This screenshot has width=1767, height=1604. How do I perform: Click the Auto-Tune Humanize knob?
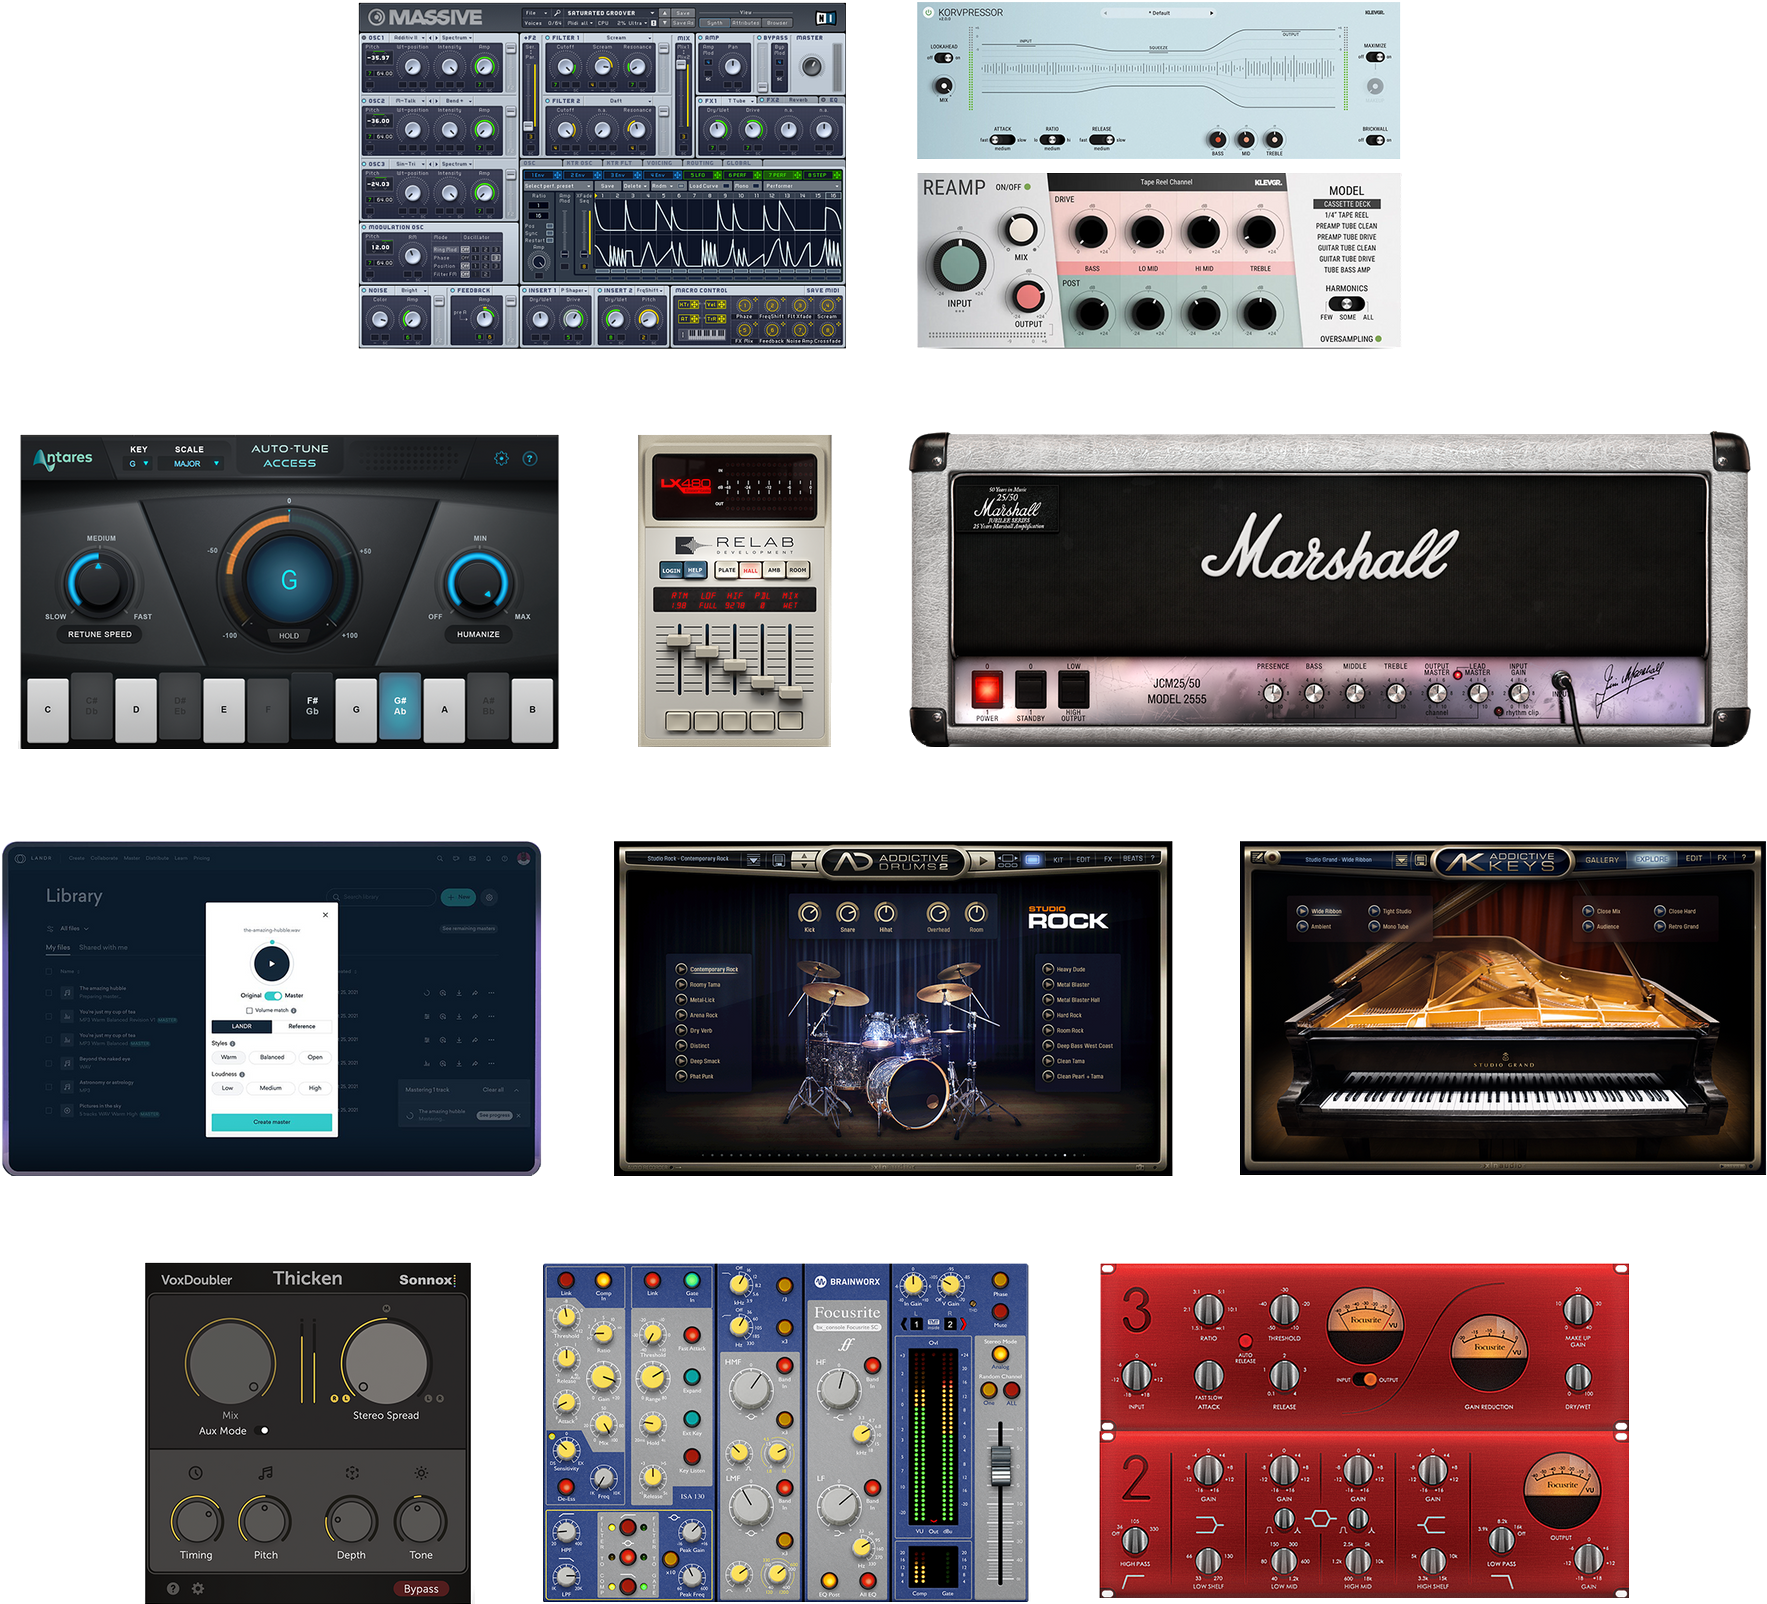(478, 581)
